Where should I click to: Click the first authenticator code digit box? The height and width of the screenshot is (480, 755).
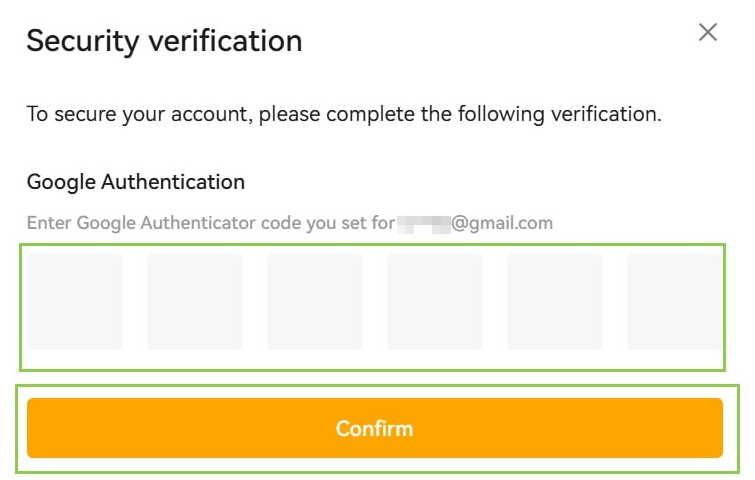pos(75,301)
